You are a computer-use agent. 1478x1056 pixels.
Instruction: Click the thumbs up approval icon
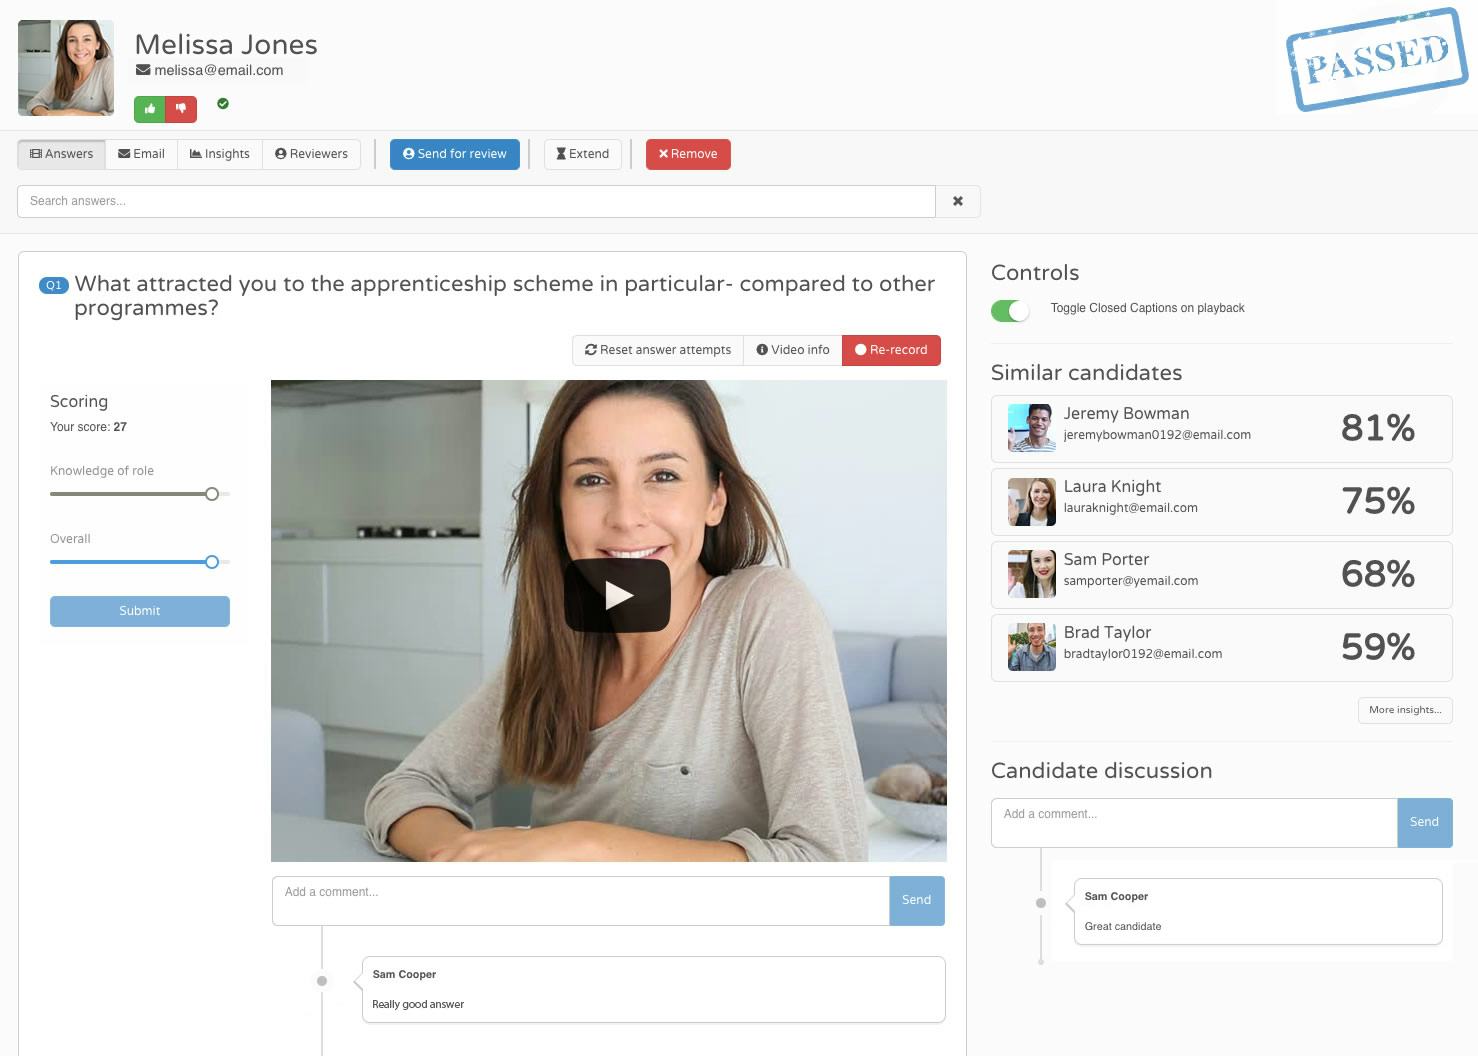point(149,109)
